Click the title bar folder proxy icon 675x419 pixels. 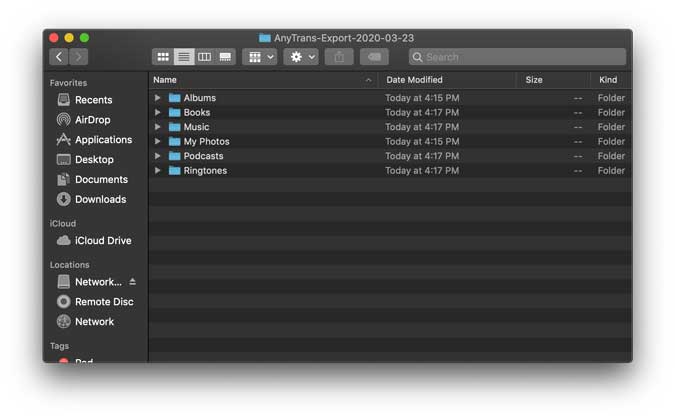265,38
